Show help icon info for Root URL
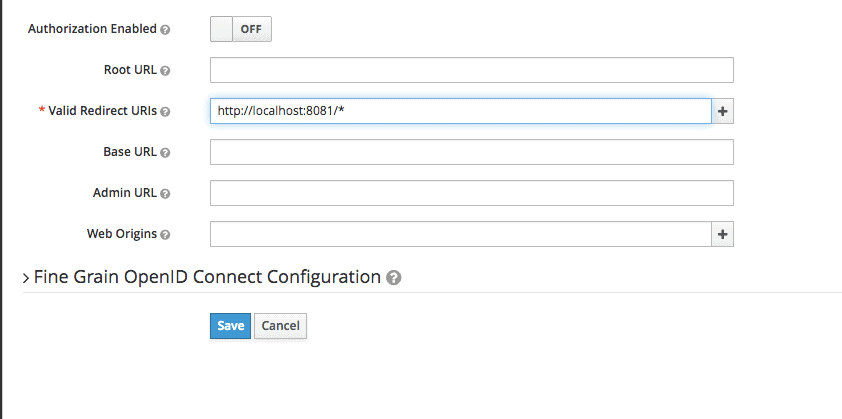 165,70
